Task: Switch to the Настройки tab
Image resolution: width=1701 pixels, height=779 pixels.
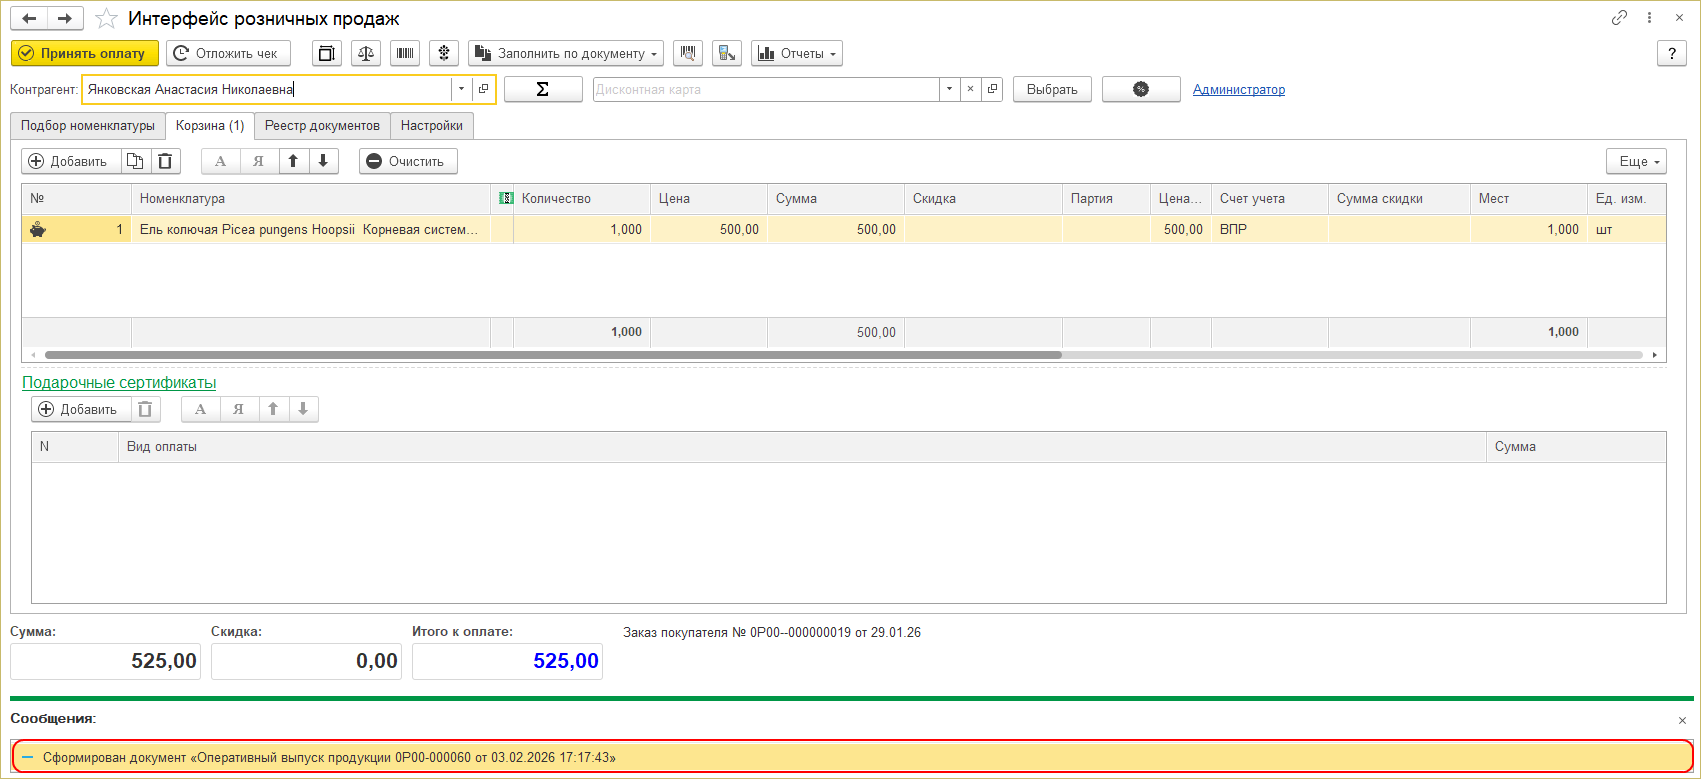Action: point(432,126)
